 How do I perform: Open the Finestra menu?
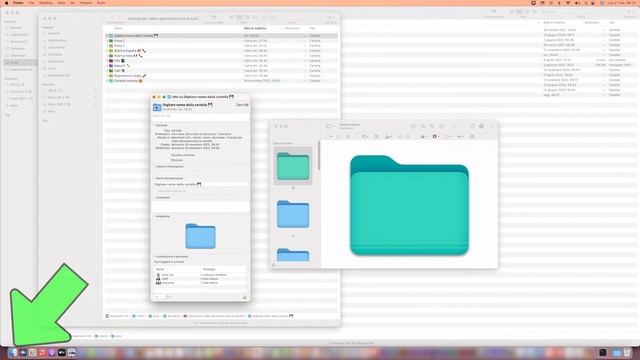tap(86, 3)
